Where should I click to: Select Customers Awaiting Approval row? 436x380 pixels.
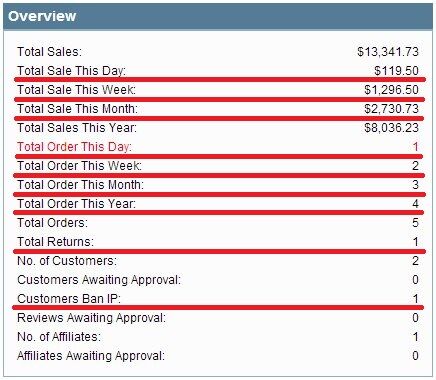pyautogui.click(x=218, y=280)
